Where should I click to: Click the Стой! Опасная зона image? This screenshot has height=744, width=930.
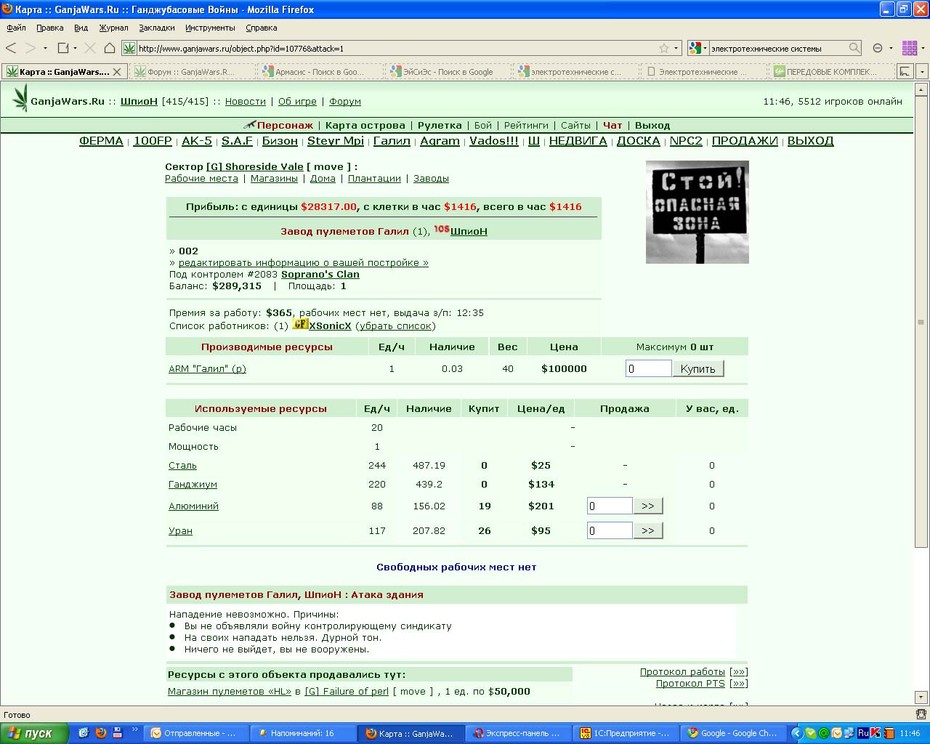tap(698, 212)
